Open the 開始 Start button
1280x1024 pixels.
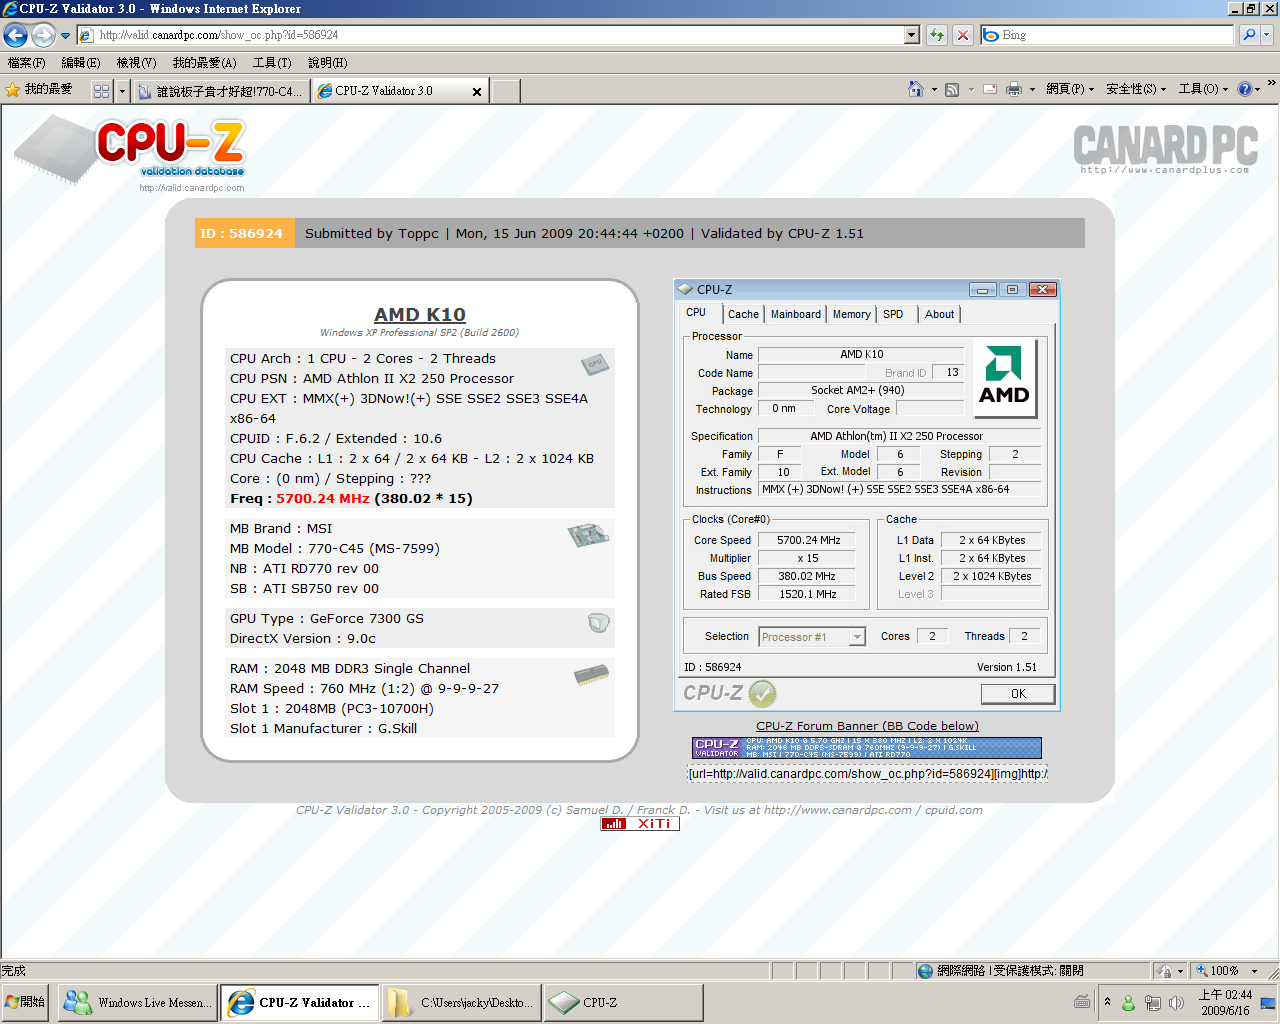[26, 1002]
